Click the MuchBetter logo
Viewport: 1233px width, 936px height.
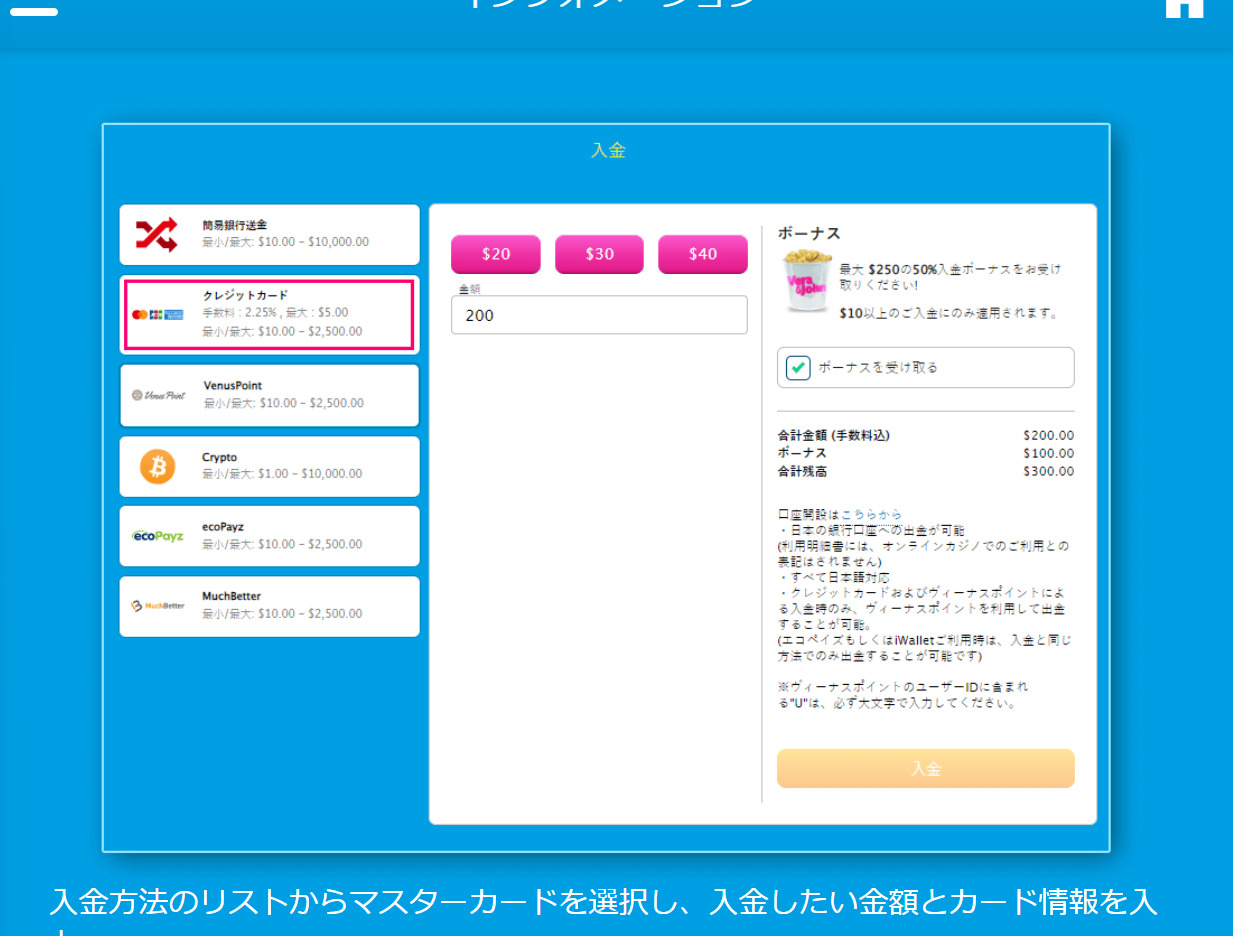point(158,606)
